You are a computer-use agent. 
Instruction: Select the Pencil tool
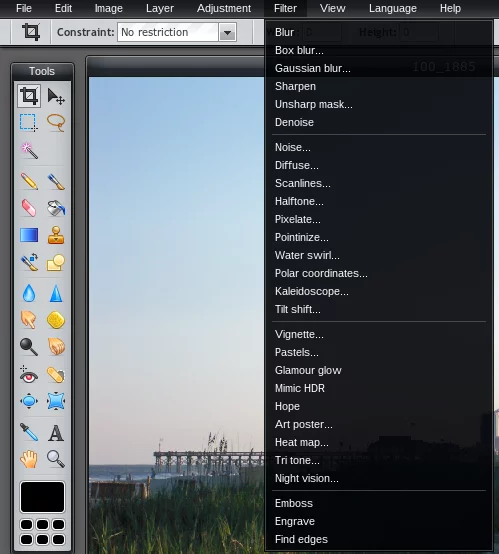point(29,181)
